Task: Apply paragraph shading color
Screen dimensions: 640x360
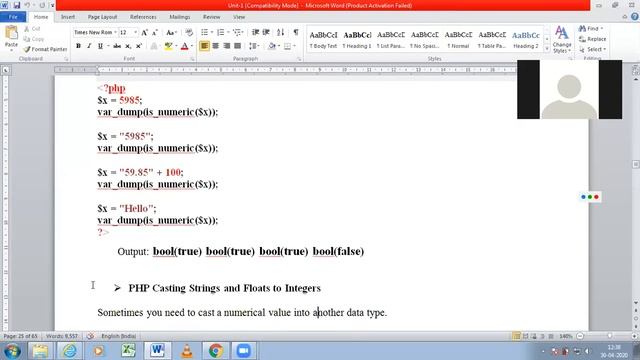Action: 272,46
